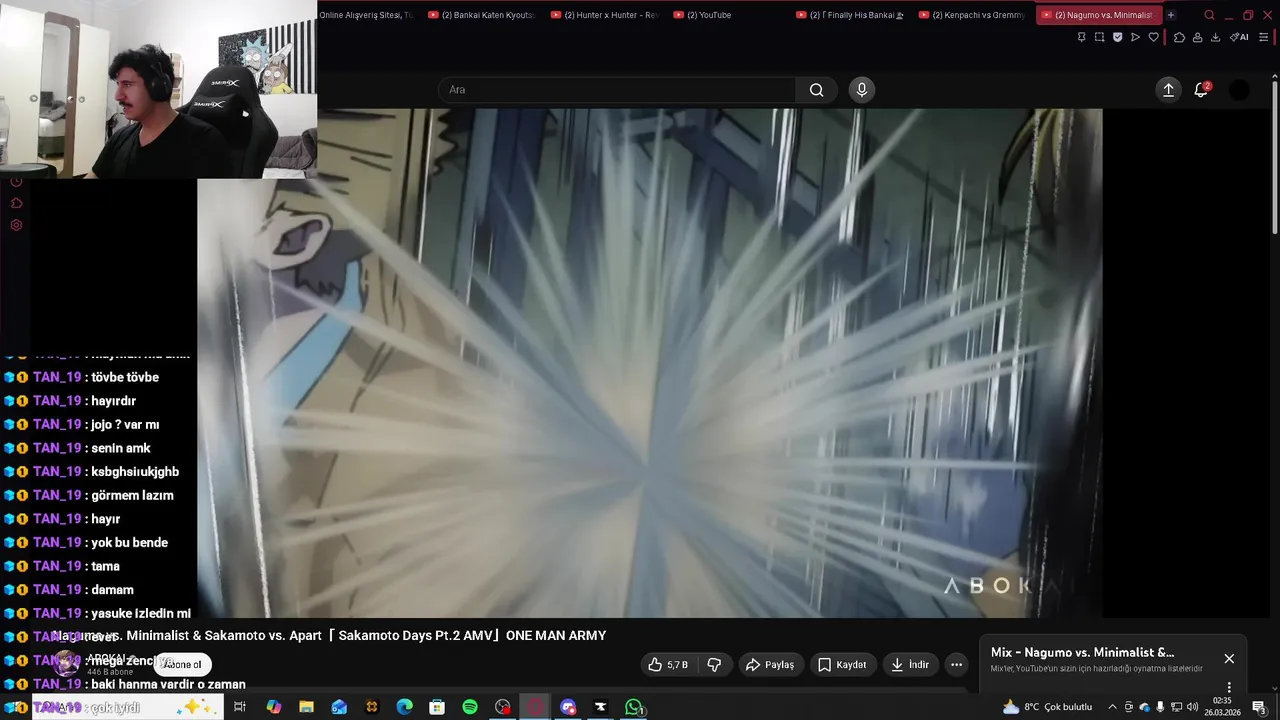Viewport: 1280px width, 720px height.
Task: Click Kaydet to save the video
Action: (842, 665)
